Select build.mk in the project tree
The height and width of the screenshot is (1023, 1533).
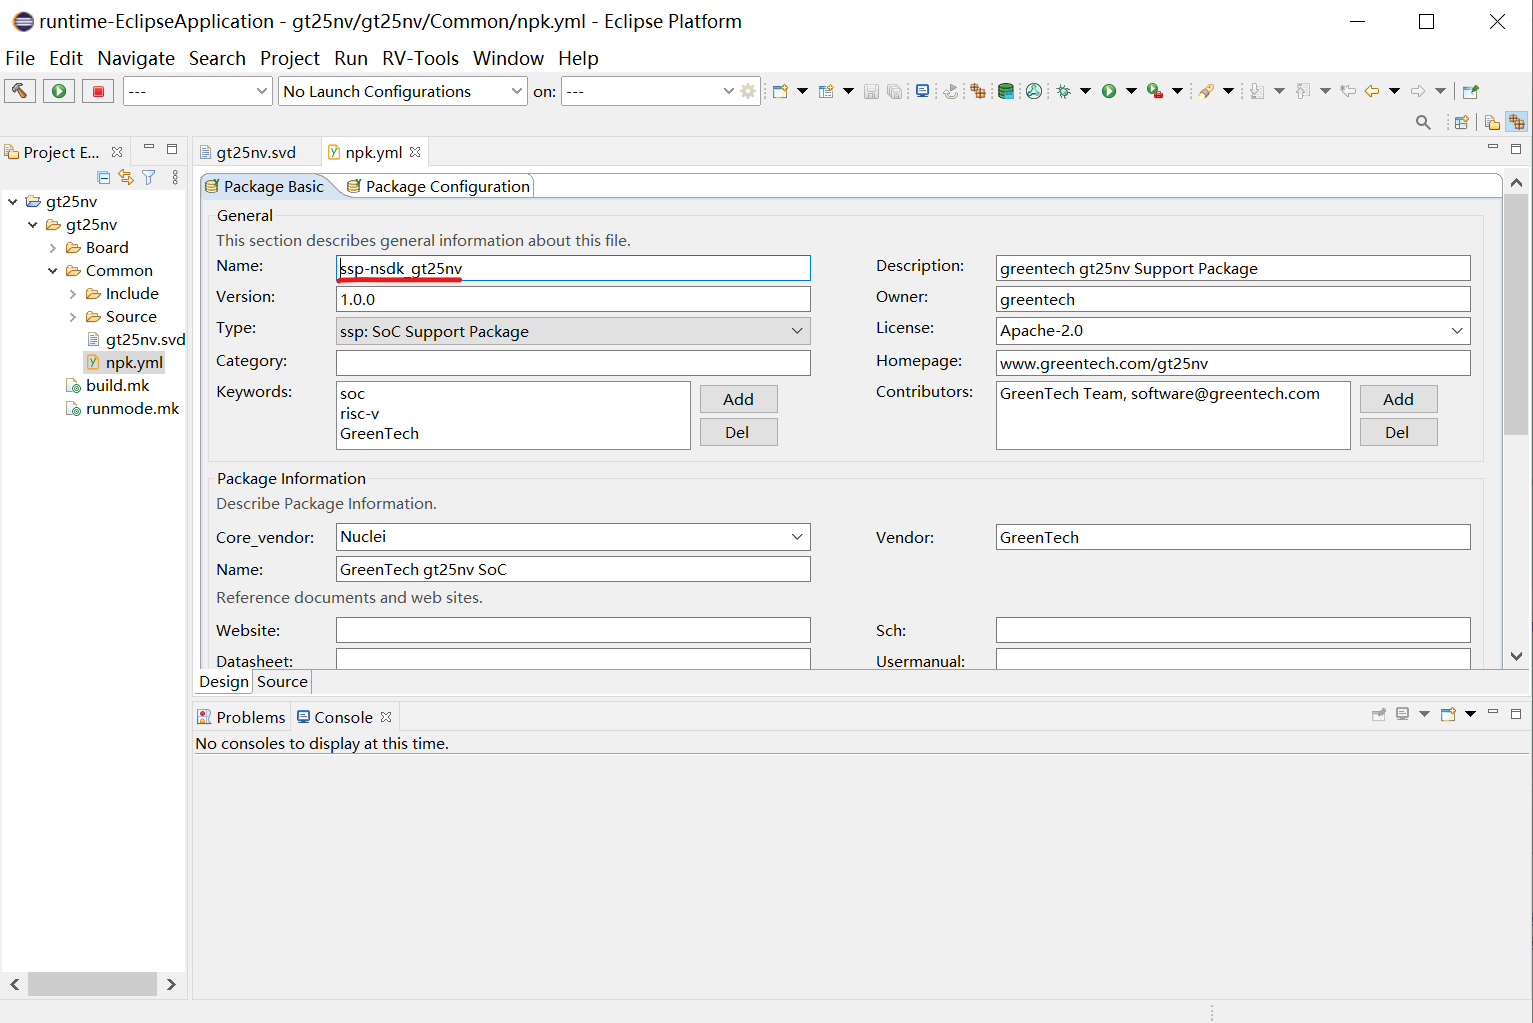tap(117, 386)
